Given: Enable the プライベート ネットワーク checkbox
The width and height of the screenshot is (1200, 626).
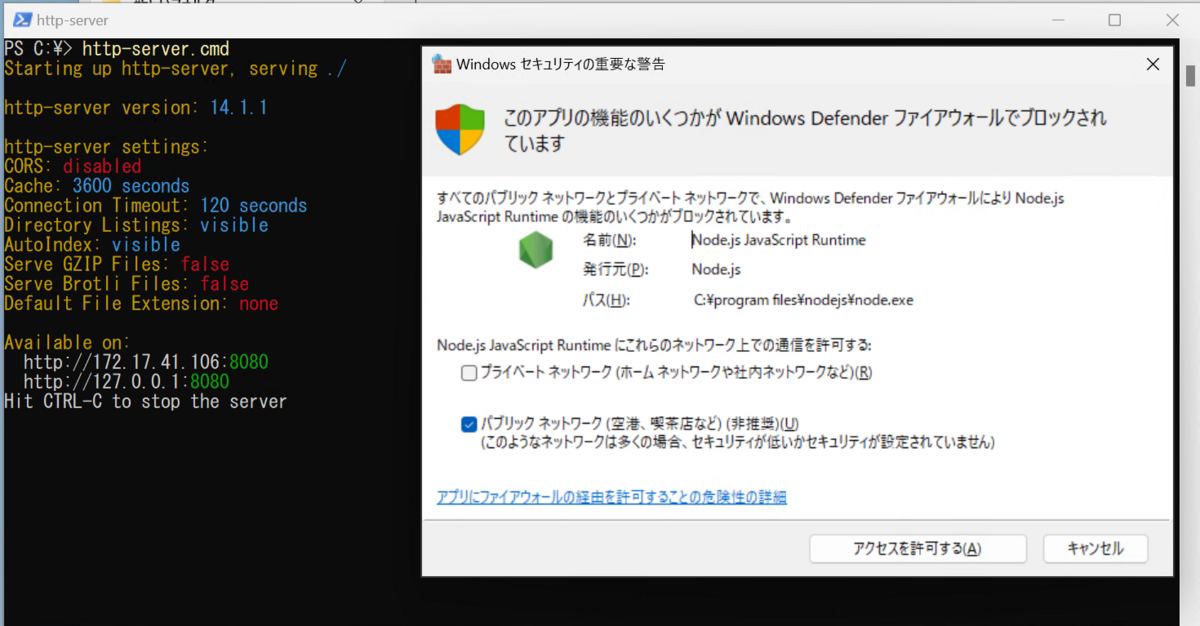Looking at the screenshot, I should [x=469, y=373].
